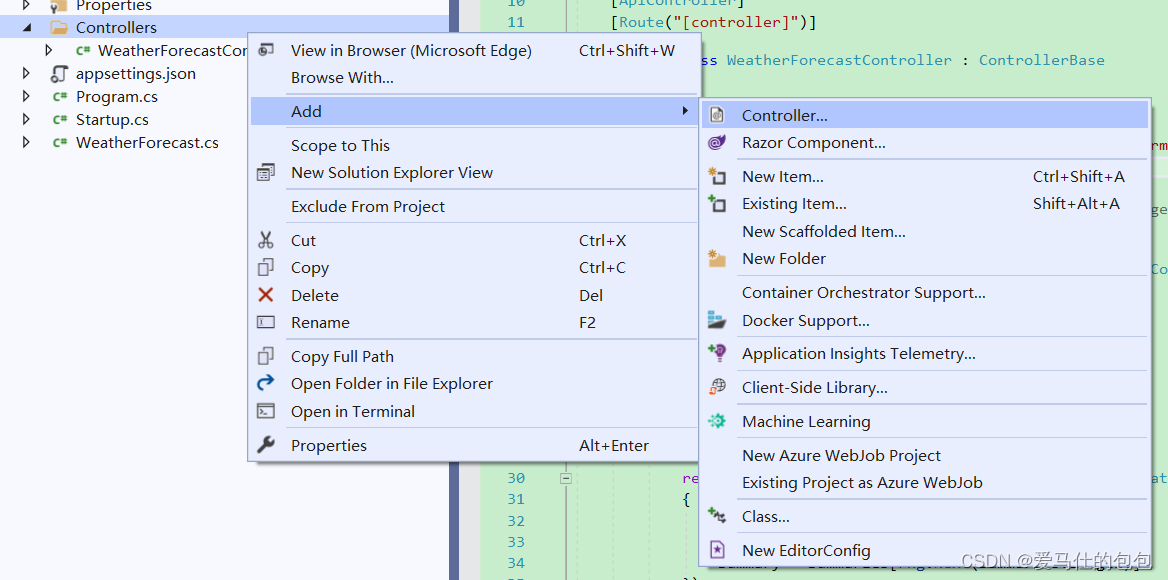Choose Controller... from the Add submenu
The image size is (1168, 580).
(785, 114)
